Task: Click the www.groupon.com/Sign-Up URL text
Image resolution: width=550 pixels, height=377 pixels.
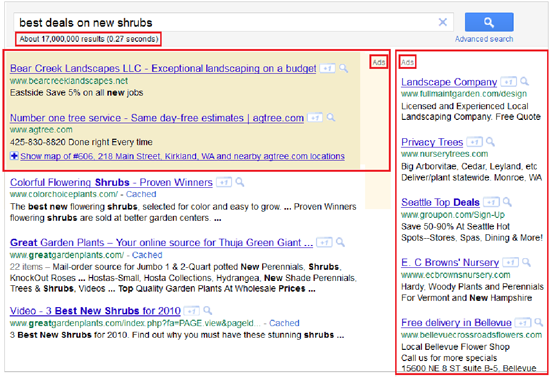Action: (x=453, y=215)
